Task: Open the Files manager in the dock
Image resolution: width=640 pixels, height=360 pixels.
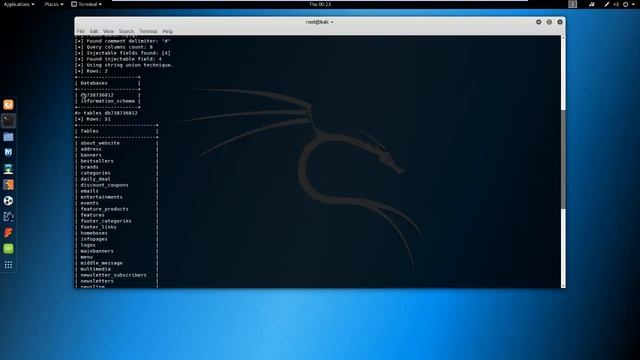Action: click(8, 137)
